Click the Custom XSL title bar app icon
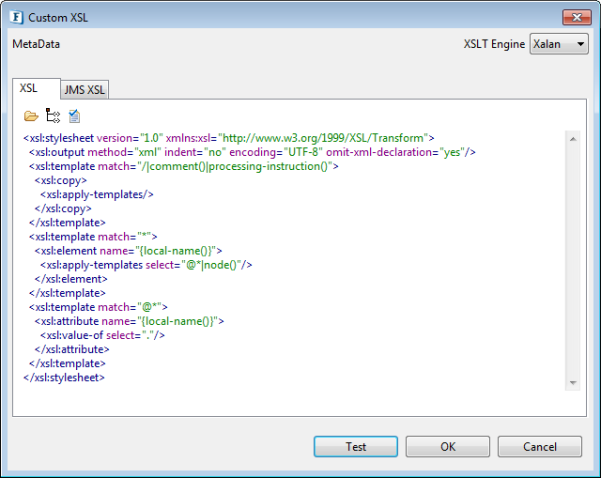601x478 pixels. pyautogui.click(x=17, y=16)
